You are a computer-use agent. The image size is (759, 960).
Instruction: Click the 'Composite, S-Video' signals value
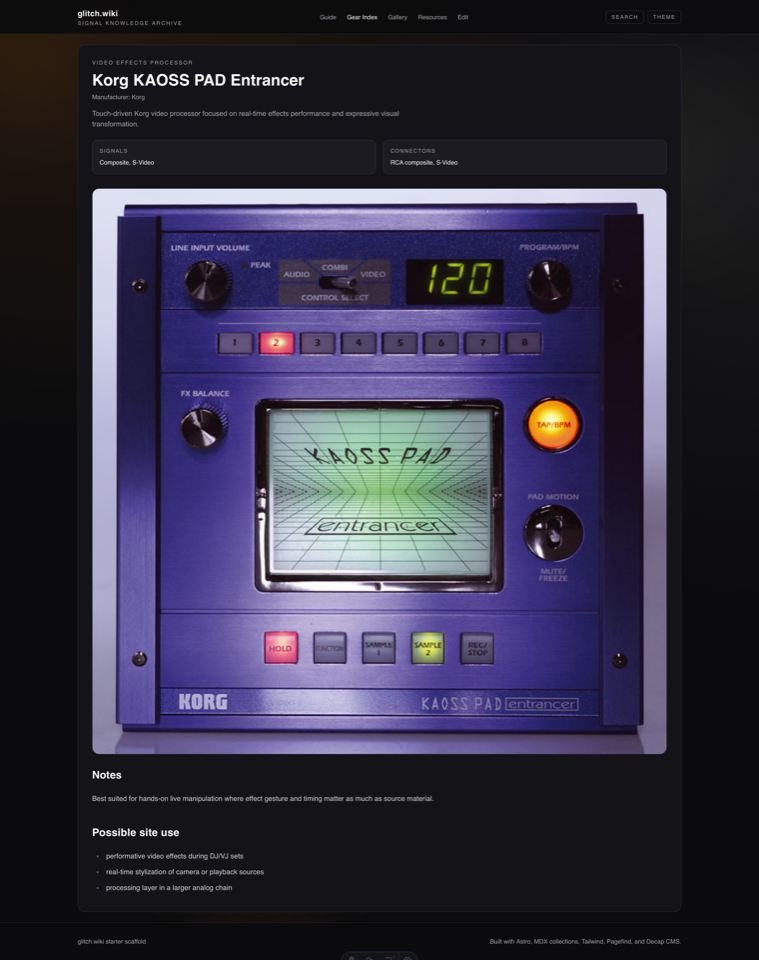tap(127, 163)
